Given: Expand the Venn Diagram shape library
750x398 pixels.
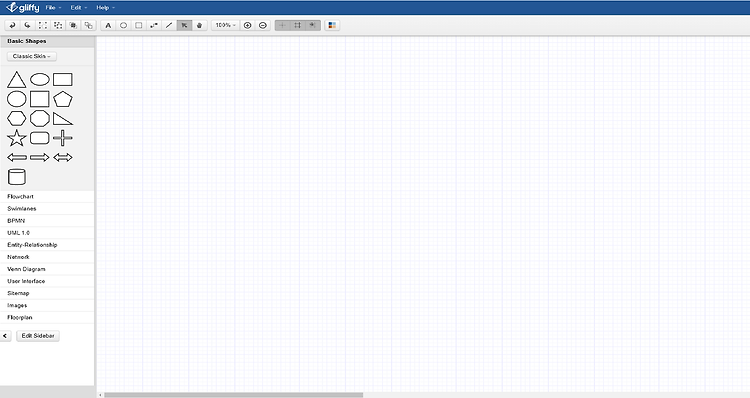Looking at the screenshot, I should tap(47, 269).
